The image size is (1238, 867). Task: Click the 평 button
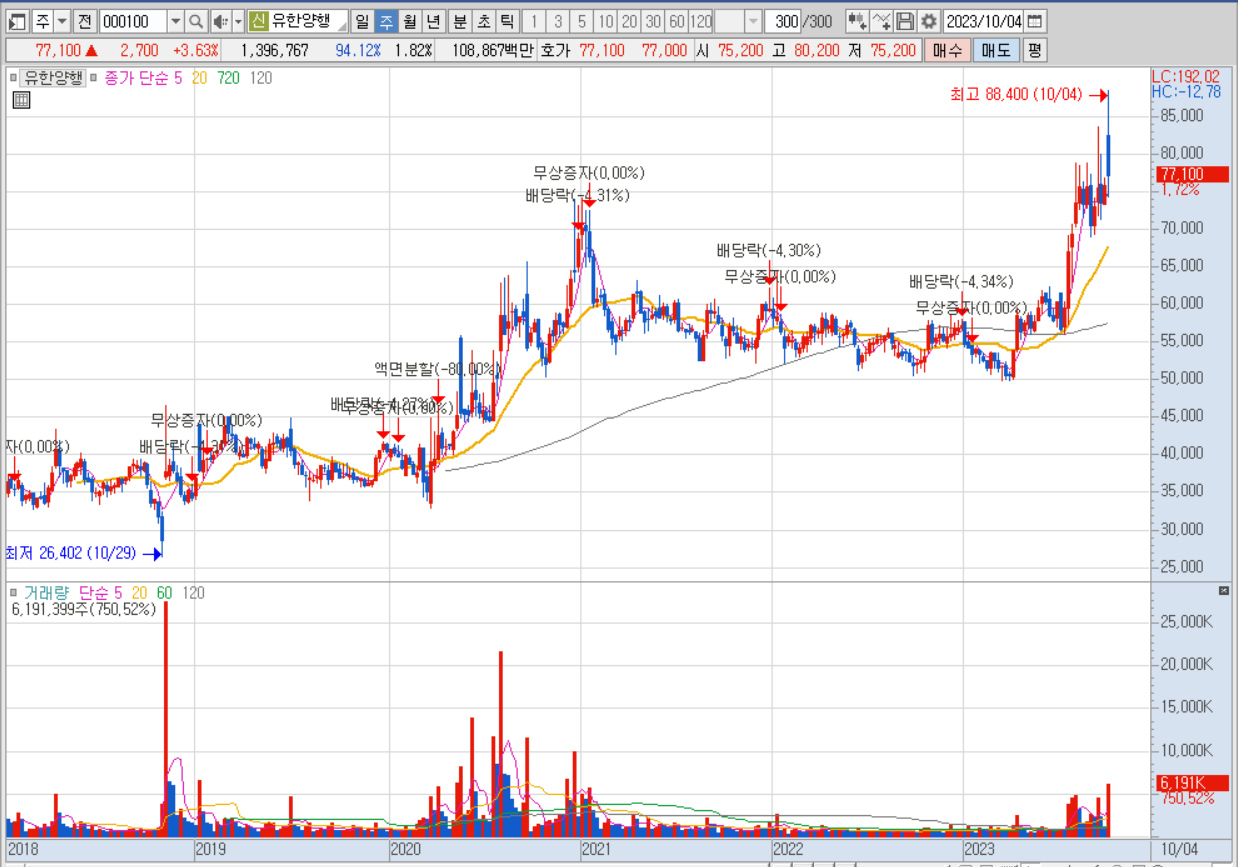click(1035, 50)
